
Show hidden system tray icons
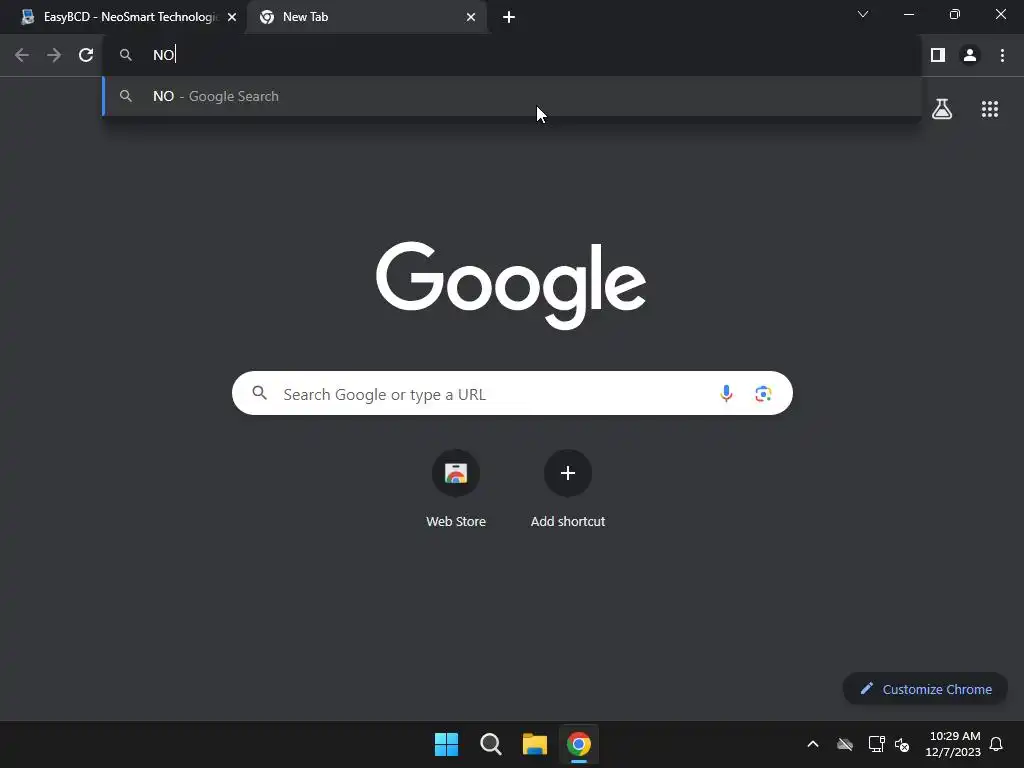[x=813, y=744]
